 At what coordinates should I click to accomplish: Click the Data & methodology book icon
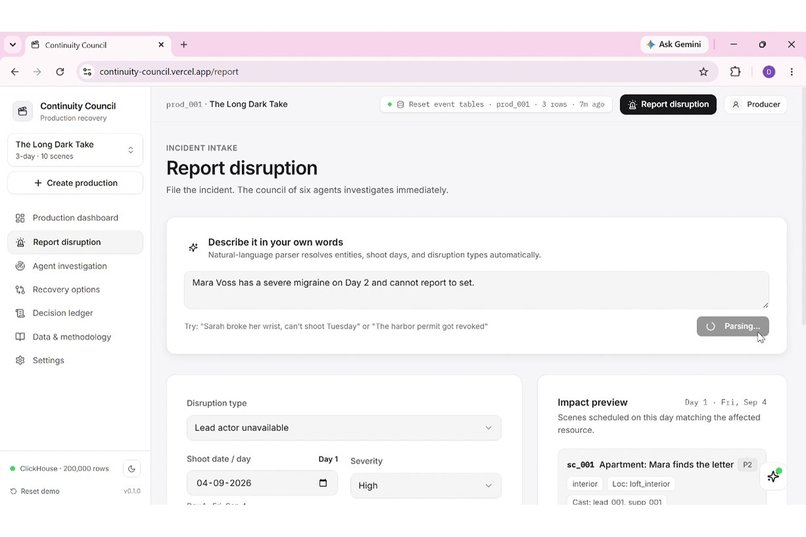[x=20, y=337]
